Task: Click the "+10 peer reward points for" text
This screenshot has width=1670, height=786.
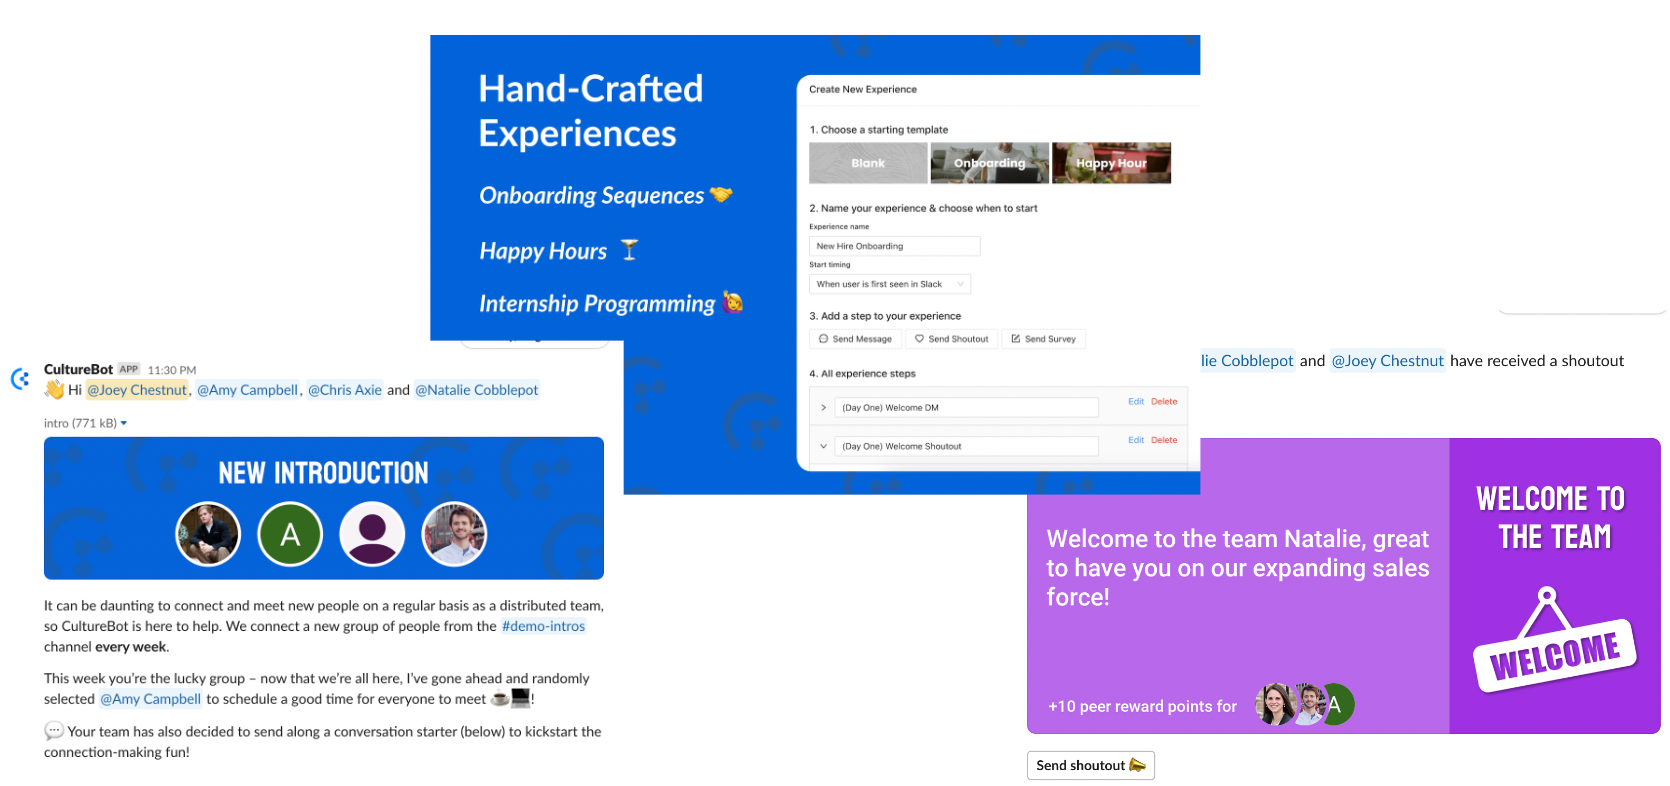Action: click(x=1142, y=706)
